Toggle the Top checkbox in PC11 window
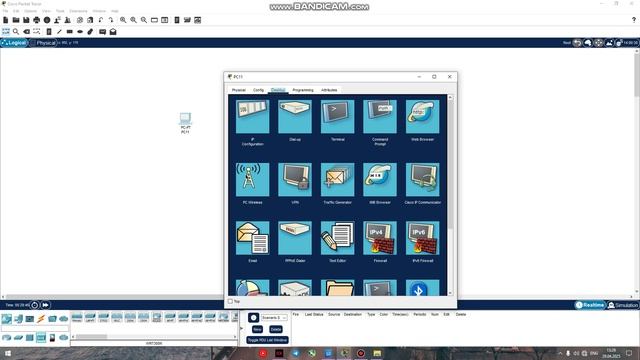 coord(230,301)
